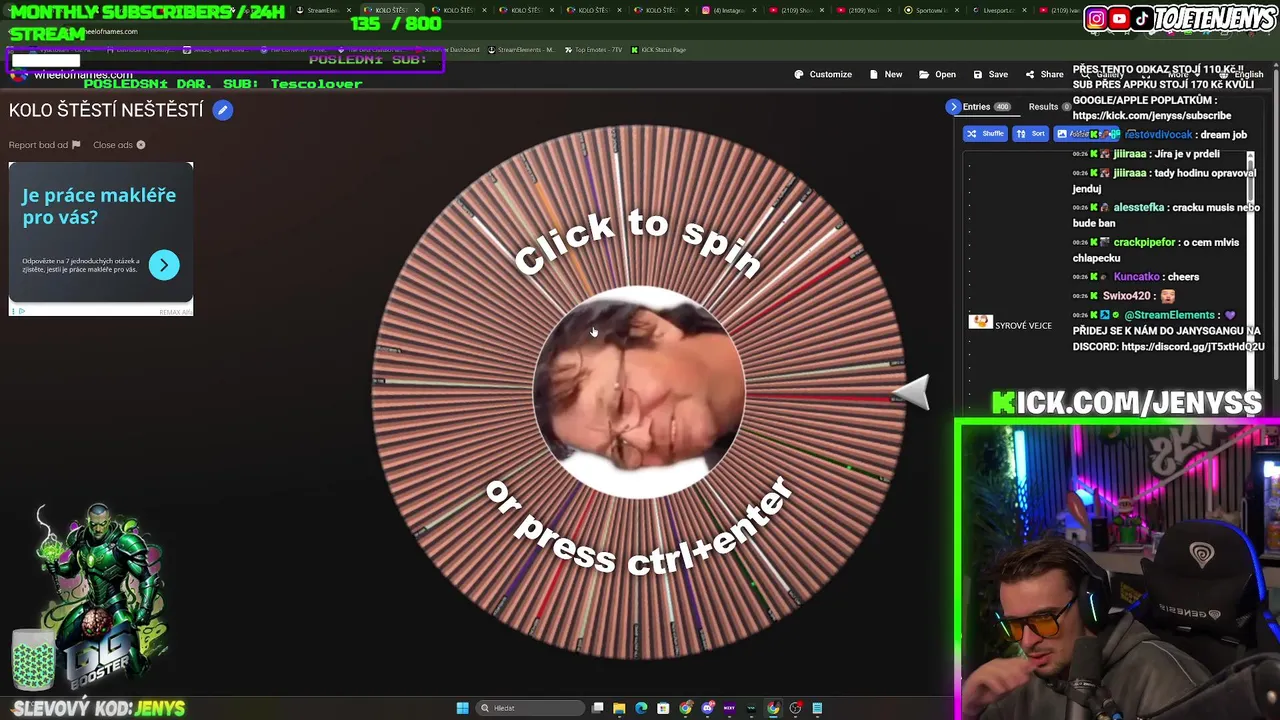The image size is (1280, 720).
Task: Open the Windows Start menu
Action: point(462,708)
